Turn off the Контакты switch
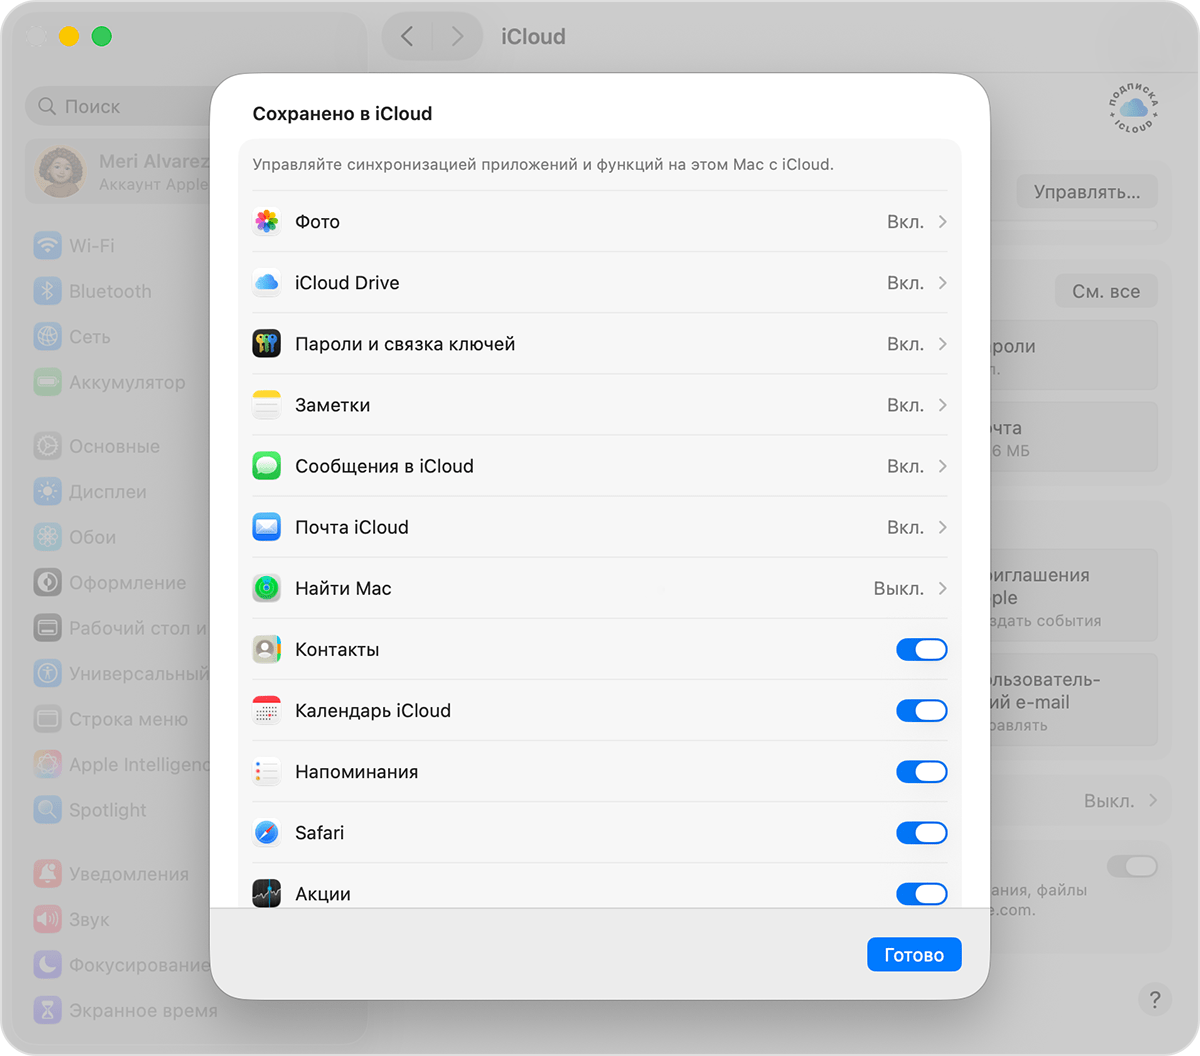The image size is (1200, 1056). point(921,649)
